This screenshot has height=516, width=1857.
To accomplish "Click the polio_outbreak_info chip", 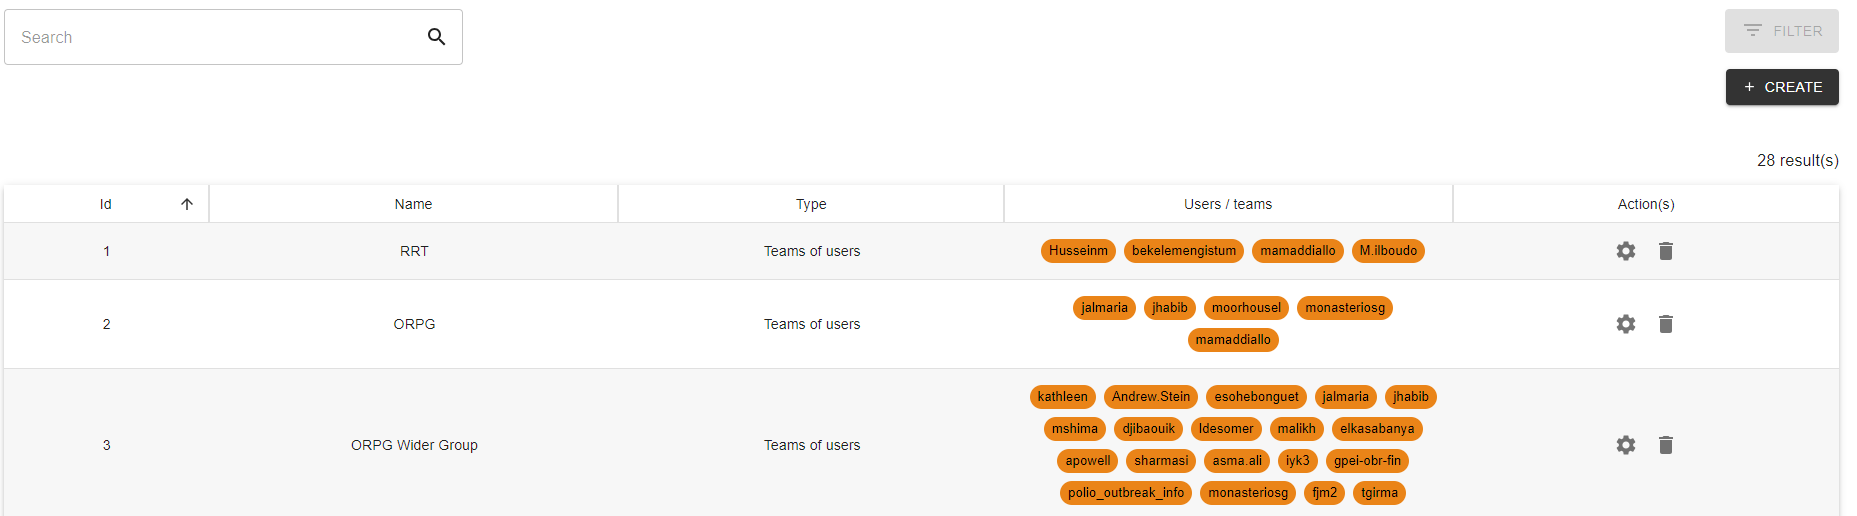I will click(x=1125, y=493).
